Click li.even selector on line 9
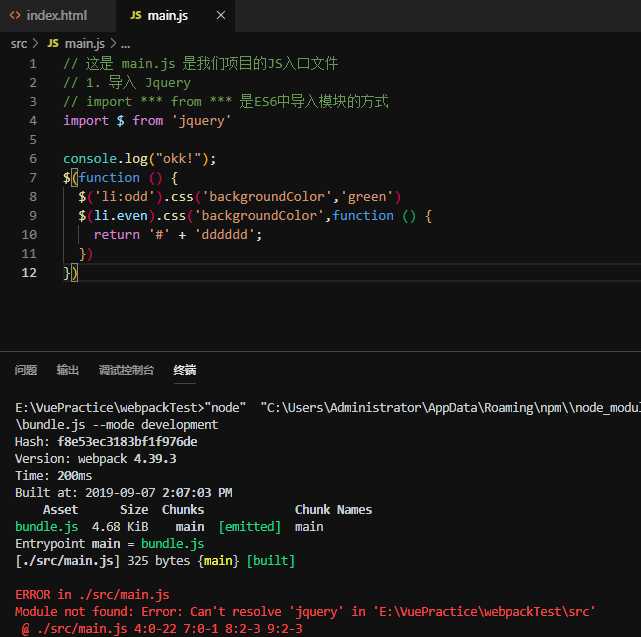 (x=121, y=215)
